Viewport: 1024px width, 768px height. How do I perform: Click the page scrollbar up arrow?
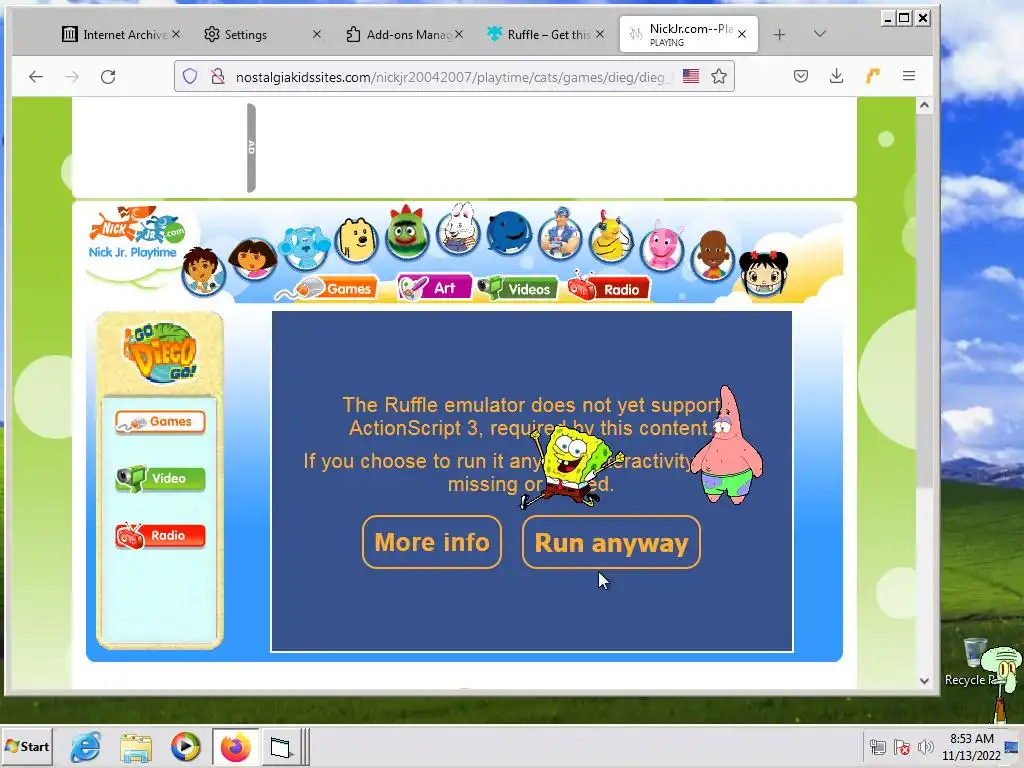[924, 105]
